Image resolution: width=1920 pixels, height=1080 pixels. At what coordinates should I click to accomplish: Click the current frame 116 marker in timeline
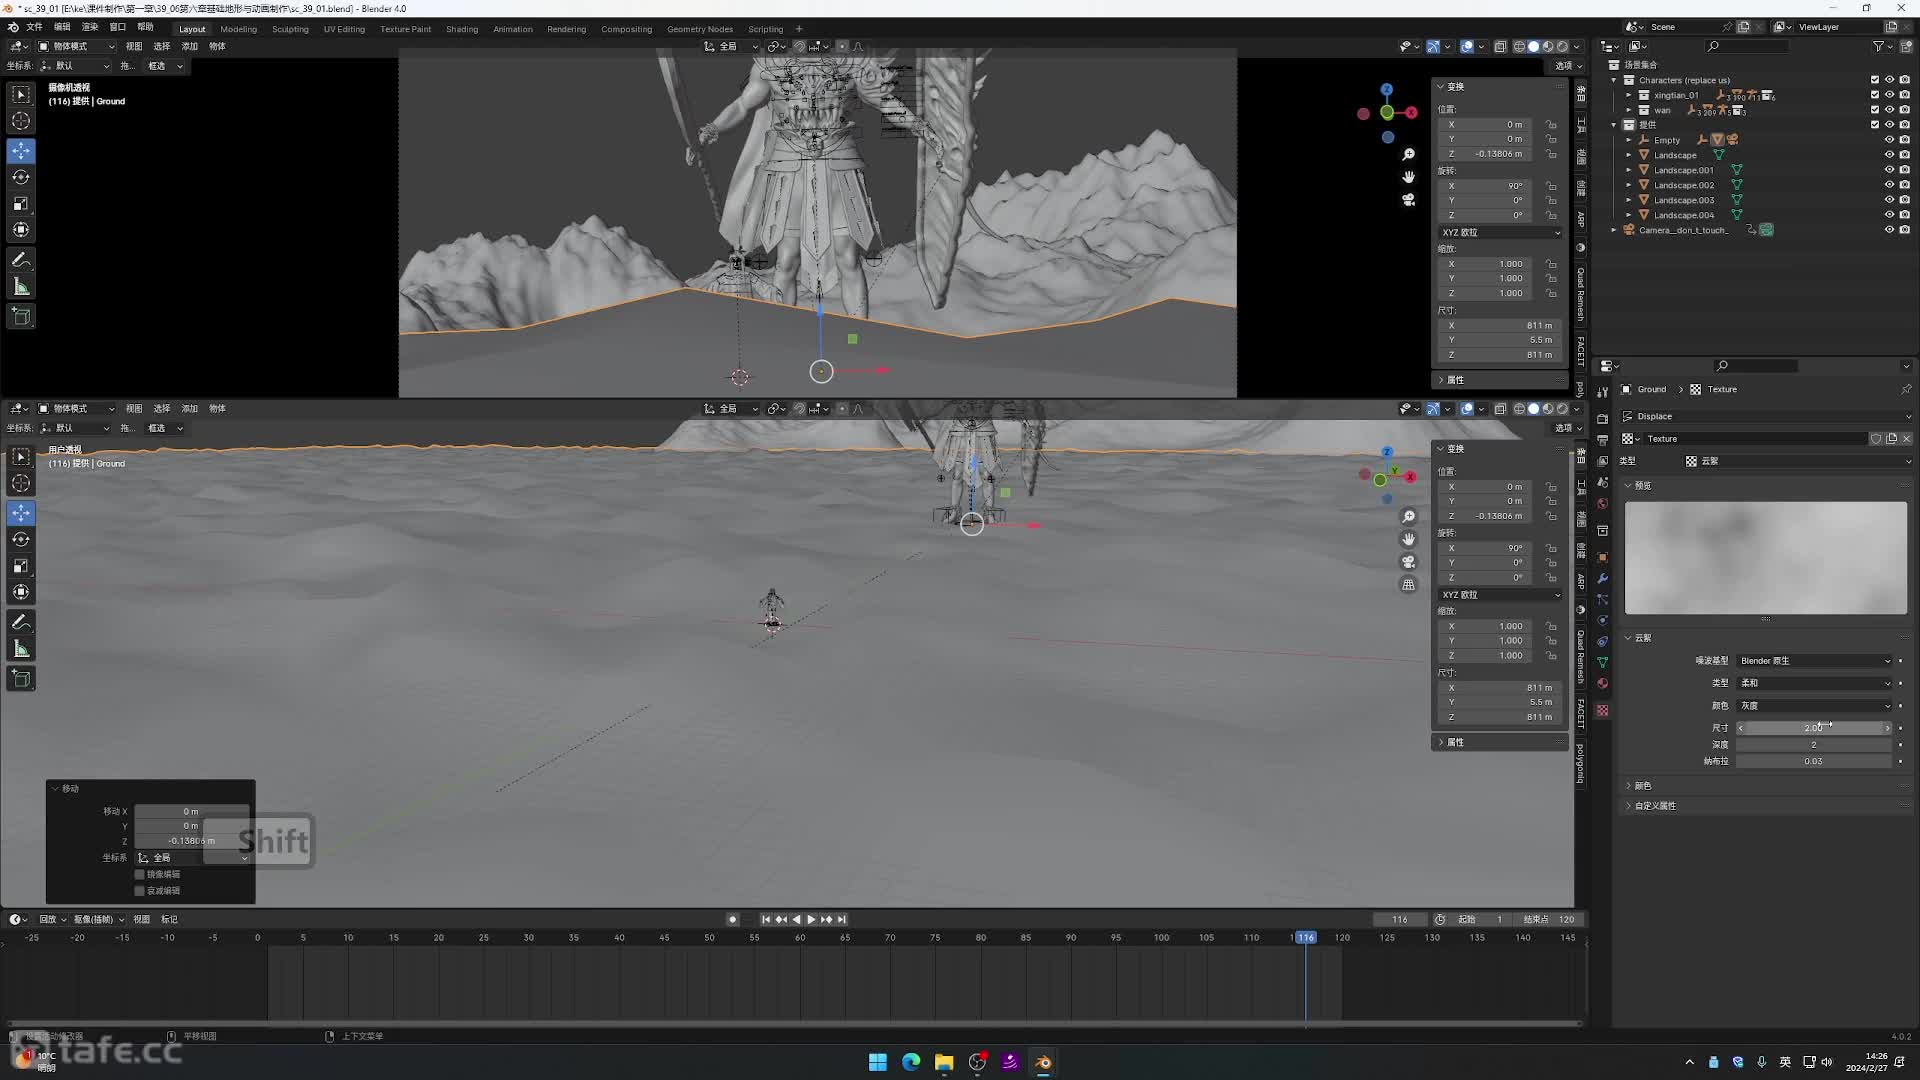coord(1306,938)
